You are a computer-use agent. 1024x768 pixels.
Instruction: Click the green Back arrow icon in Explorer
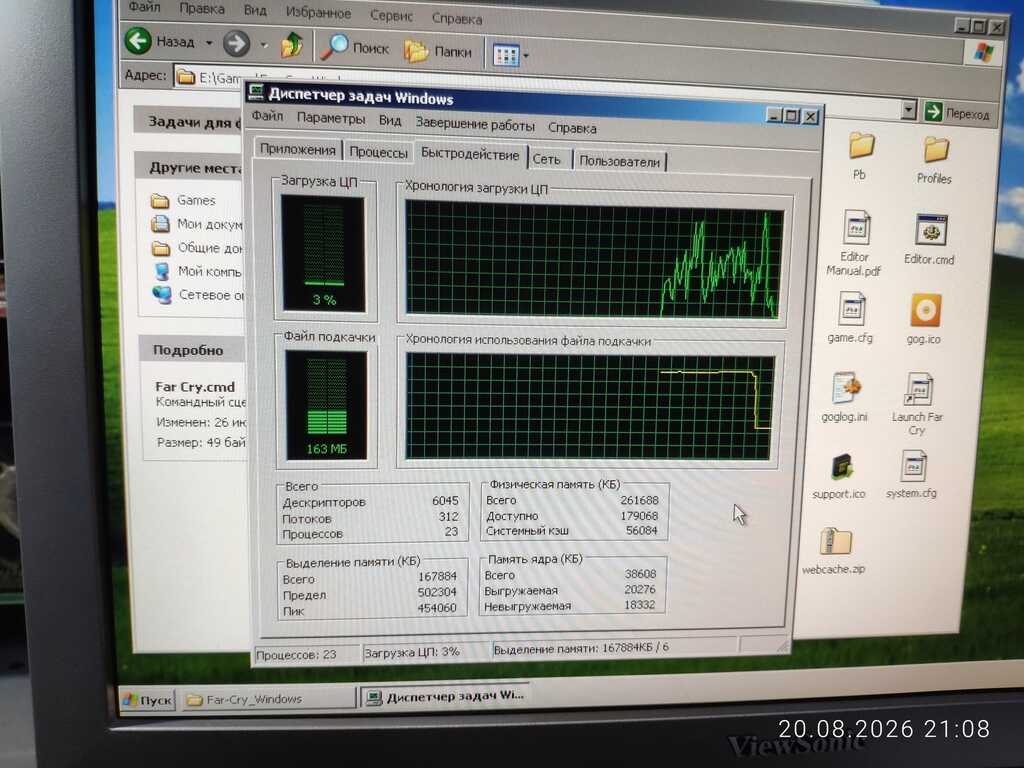[x=138, y=40]
